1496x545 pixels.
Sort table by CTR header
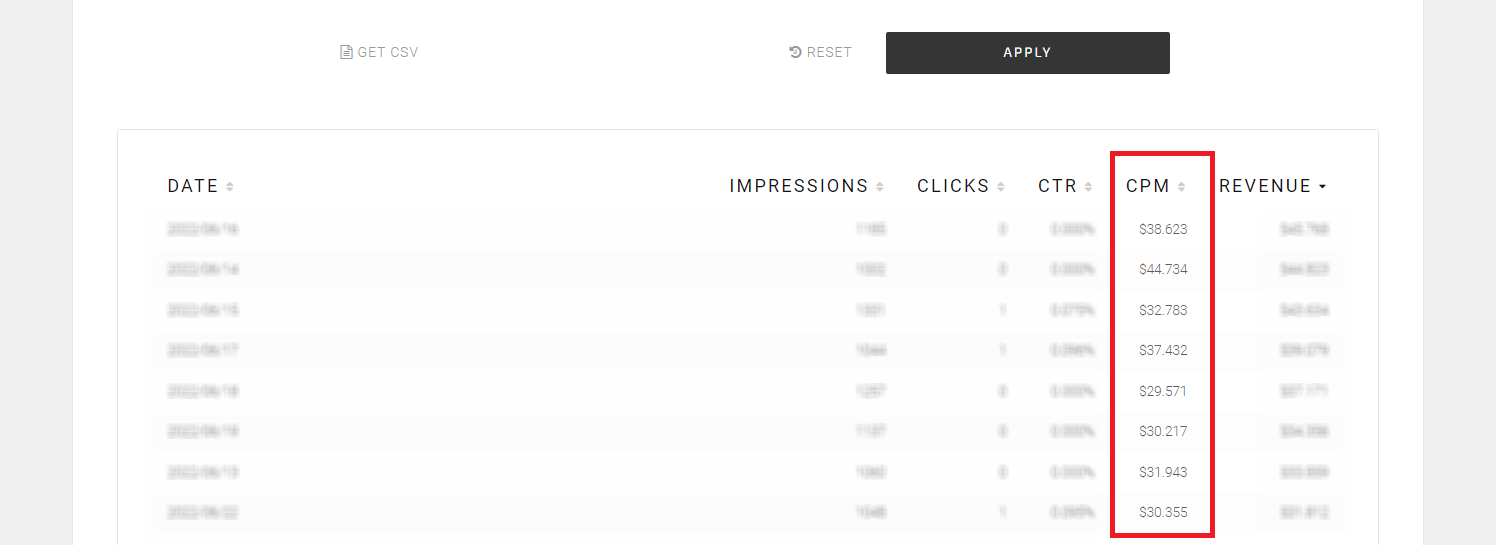(1058, 186)
